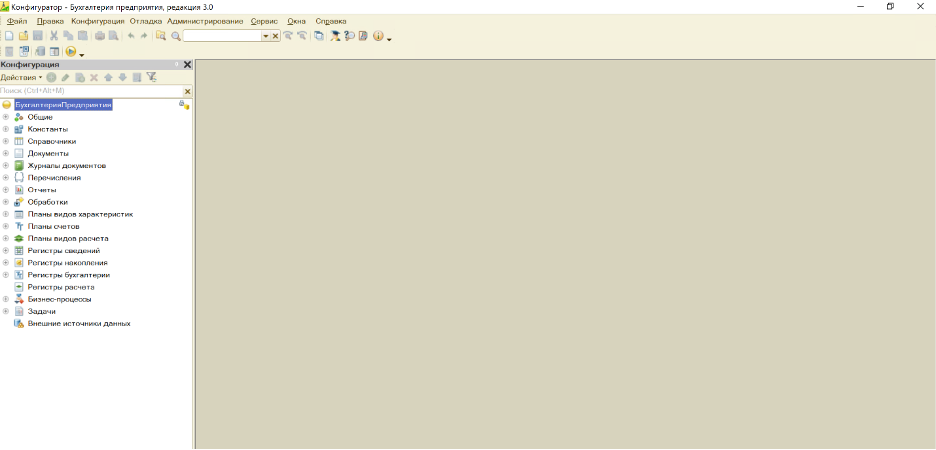Click the red delete X icon in panel toolbar

pyautogui.click(x=94, y=77)
